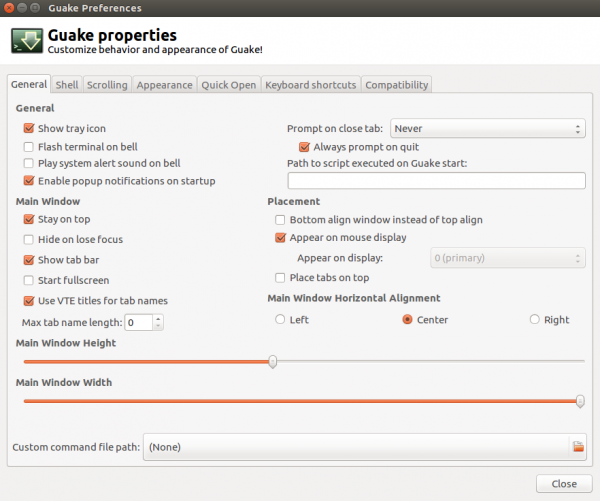This screenshot has height=501, width=600.
Task: Click the Guake terminal logo icon
Action: [26, 41]
